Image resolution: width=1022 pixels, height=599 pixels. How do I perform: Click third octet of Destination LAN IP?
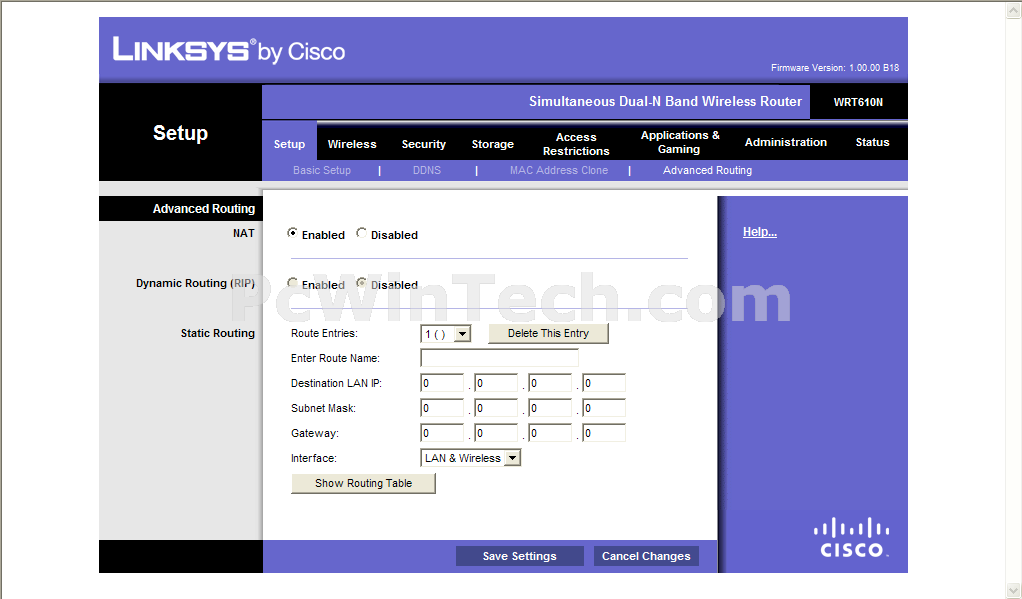(550, 383)
